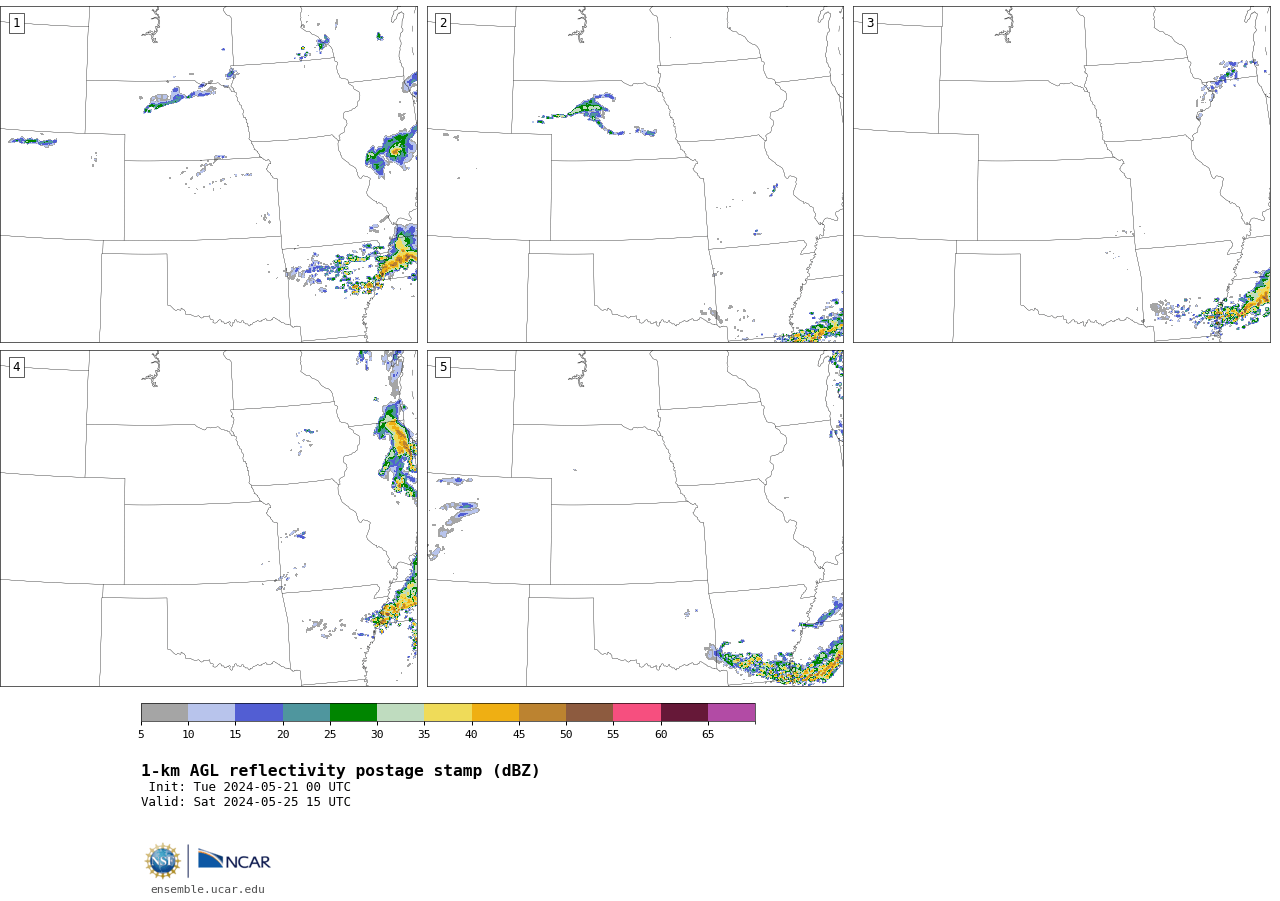Click the teal 20-25 dBZ swatch

click(306, 712)
